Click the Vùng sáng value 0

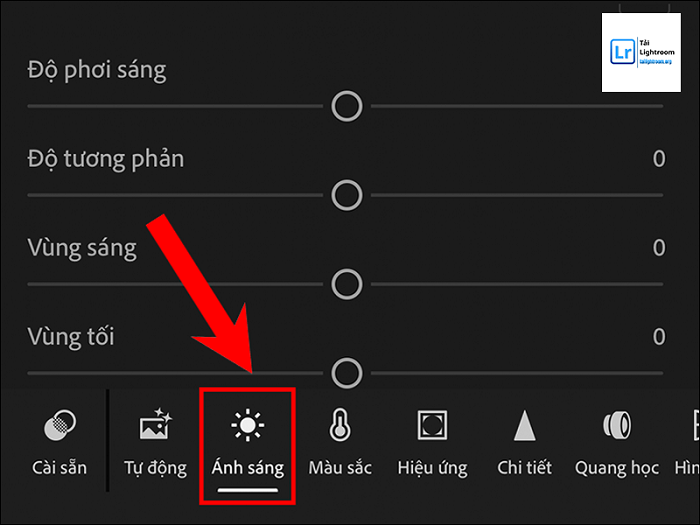click(x=658, y=247)
